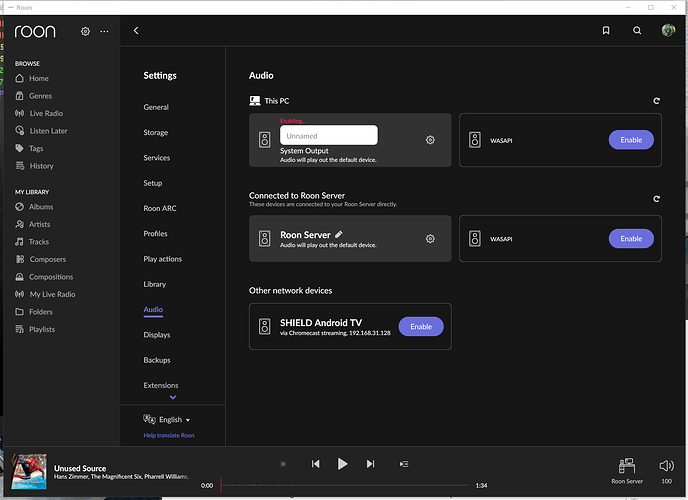
Task: Follow the Help translate Roon link
Action: pyautogui.click(x=169, y=436)
